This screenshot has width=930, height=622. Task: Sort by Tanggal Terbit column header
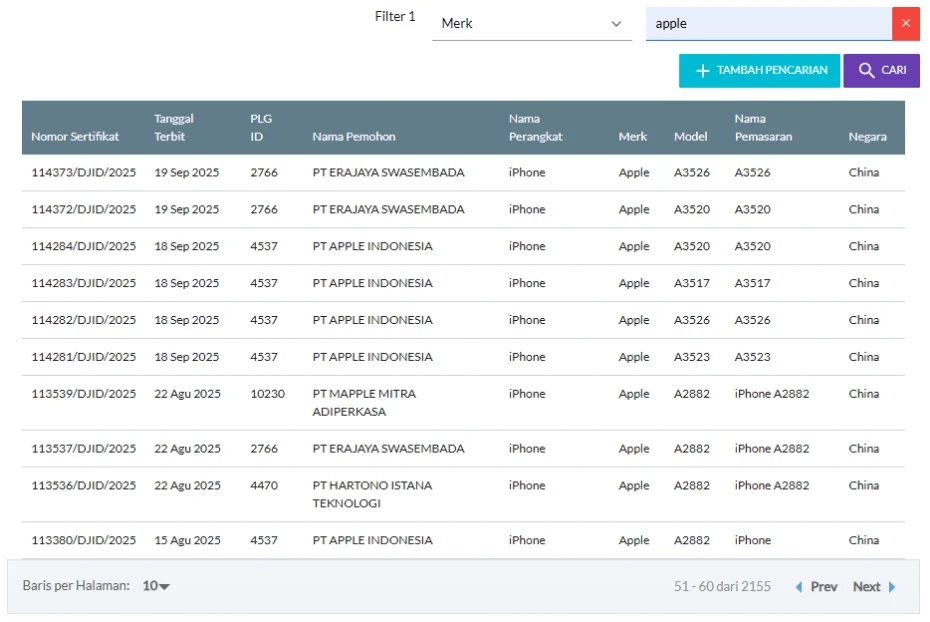174,128
